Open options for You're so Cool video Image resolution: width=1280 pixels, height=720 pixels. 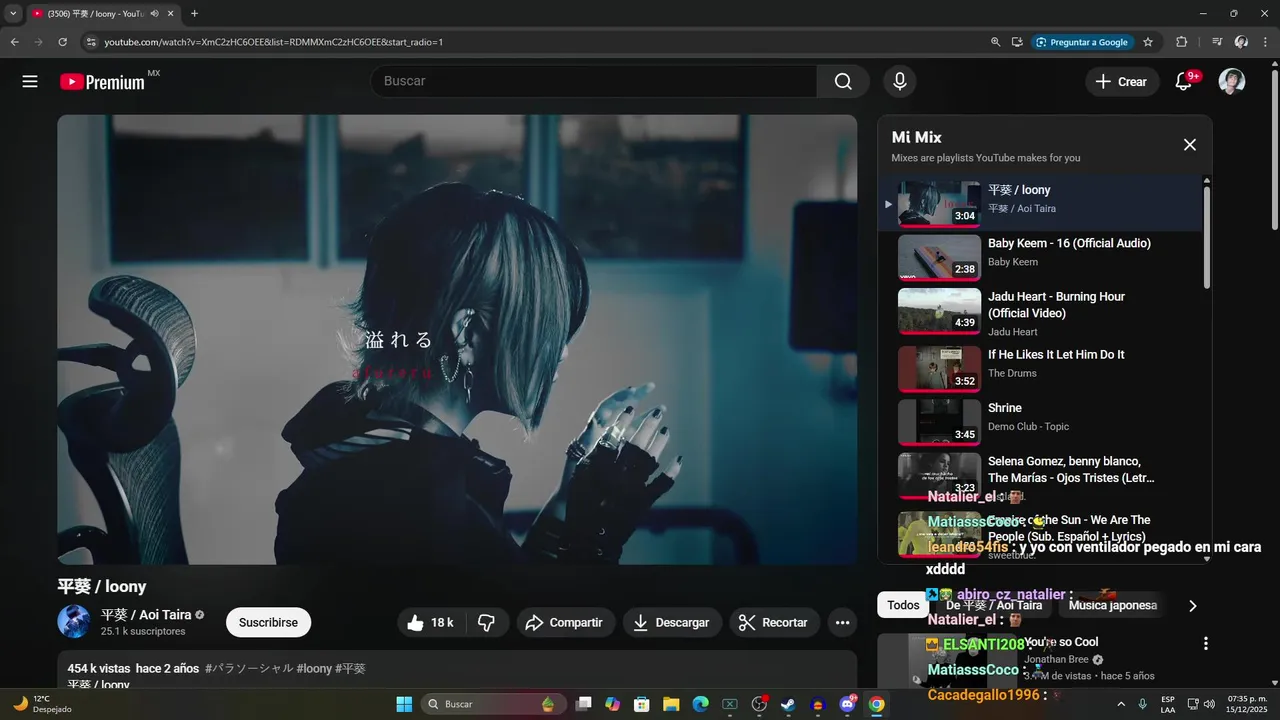click(1206, 643)
